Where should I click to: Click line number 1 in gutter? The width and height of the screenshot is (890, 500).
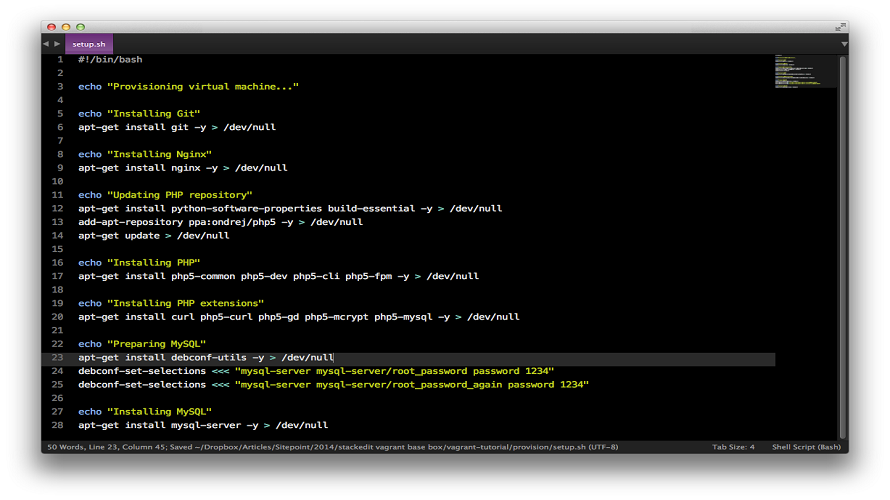pos(60,59)
